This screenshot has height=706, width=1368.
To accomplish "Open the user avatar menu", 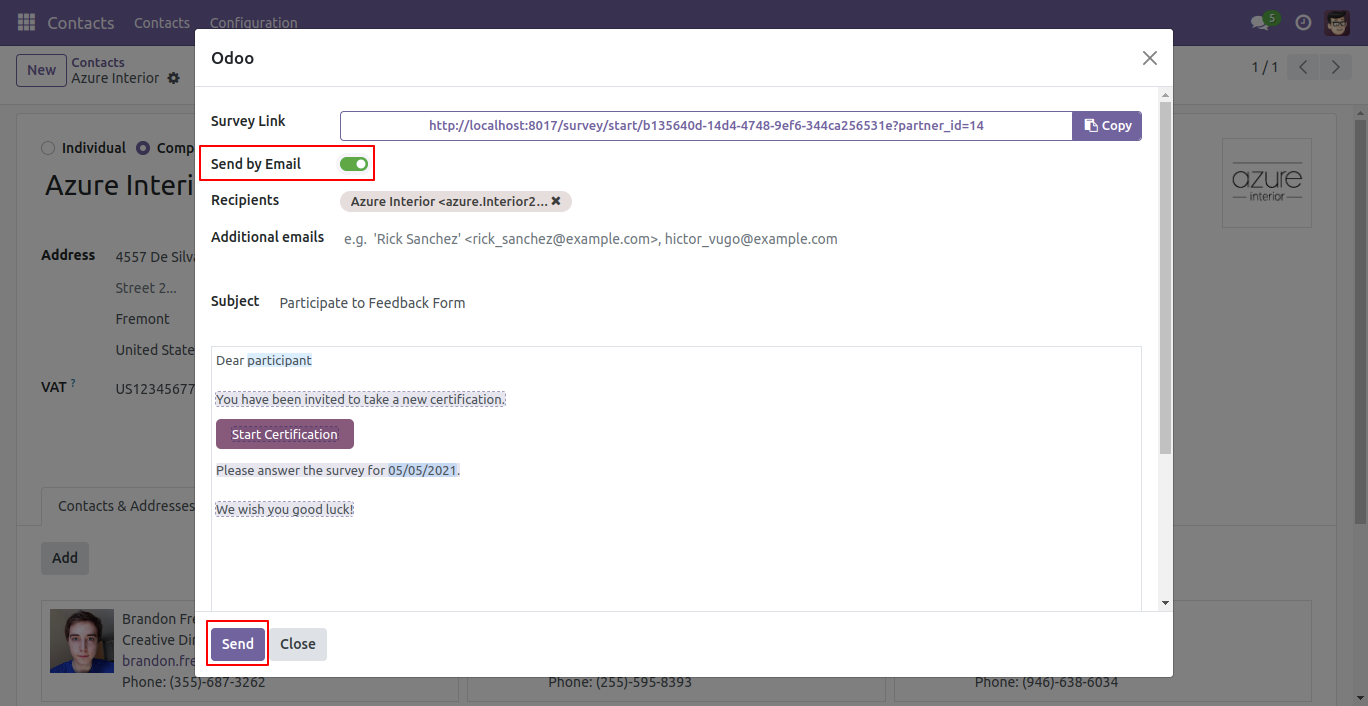I will 1337,22.
